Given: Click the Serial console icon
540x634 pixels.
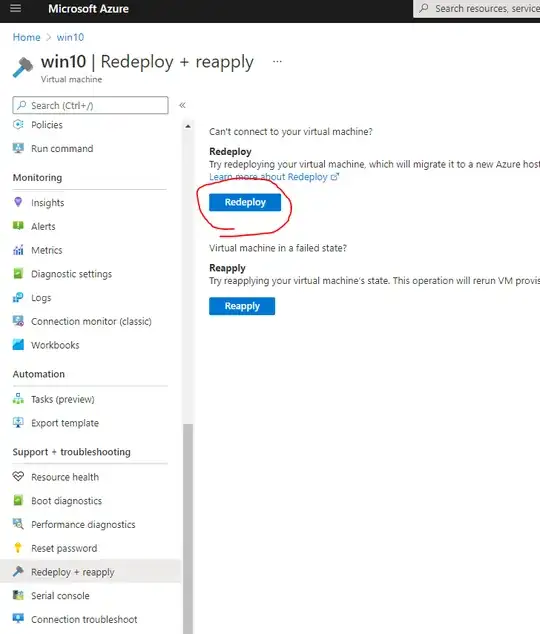Looking at the screenshot, I should [18, 595].
